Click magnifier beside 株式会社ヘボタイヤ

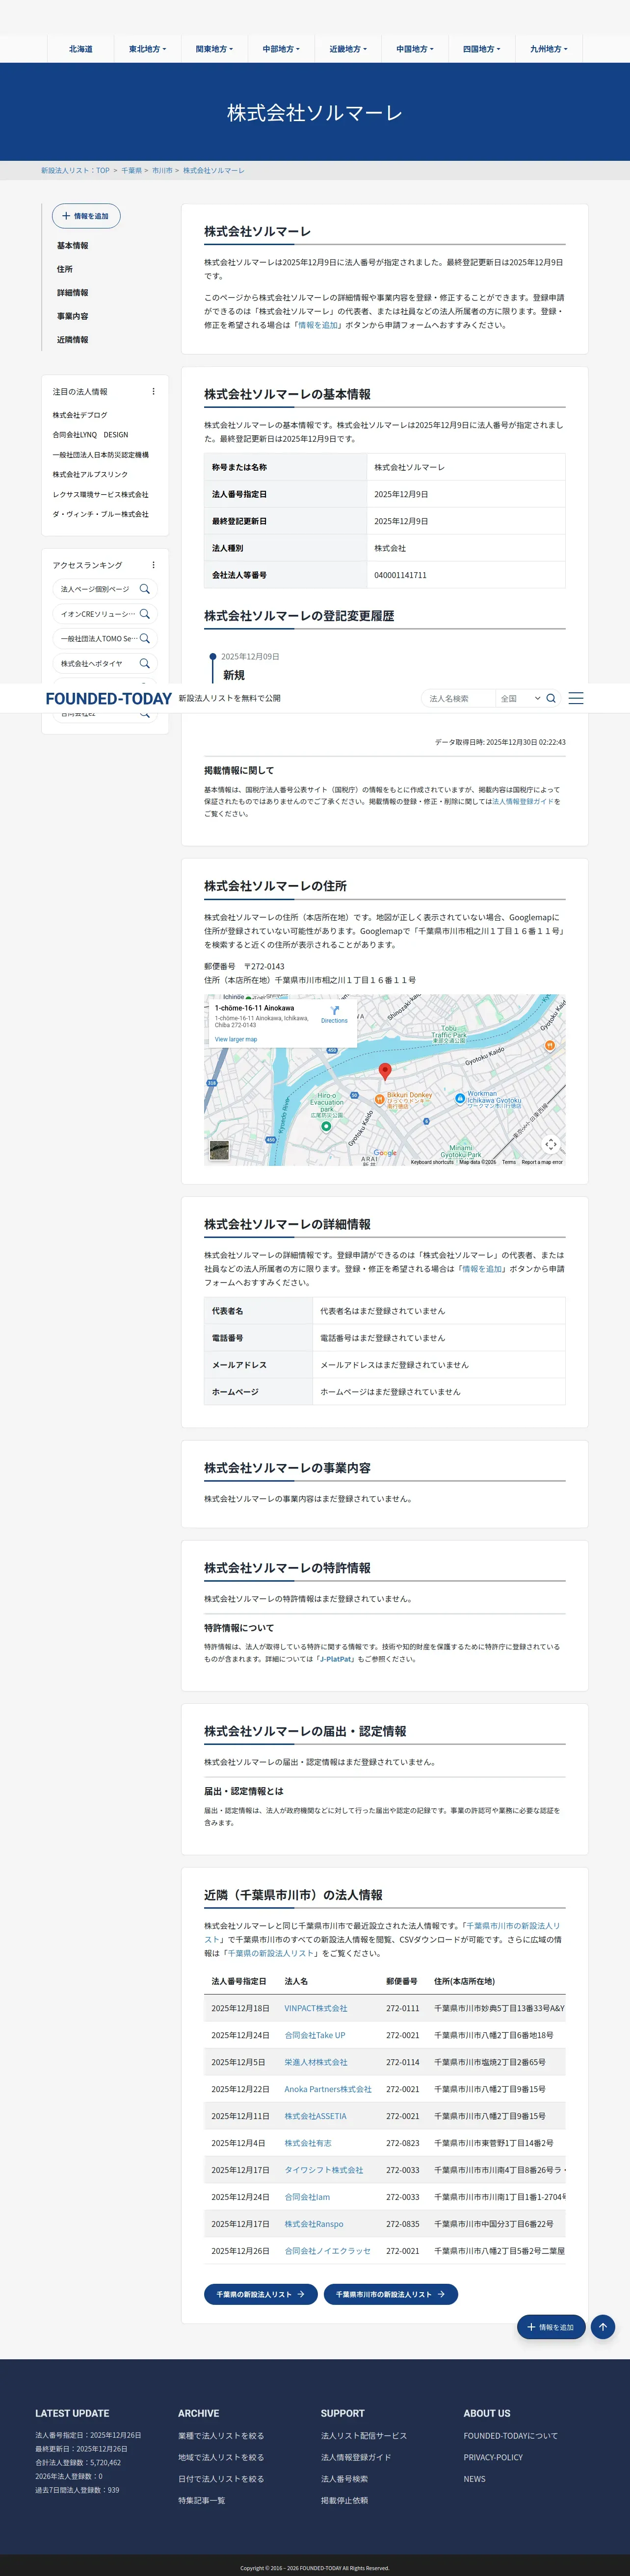tap(145, 663)
